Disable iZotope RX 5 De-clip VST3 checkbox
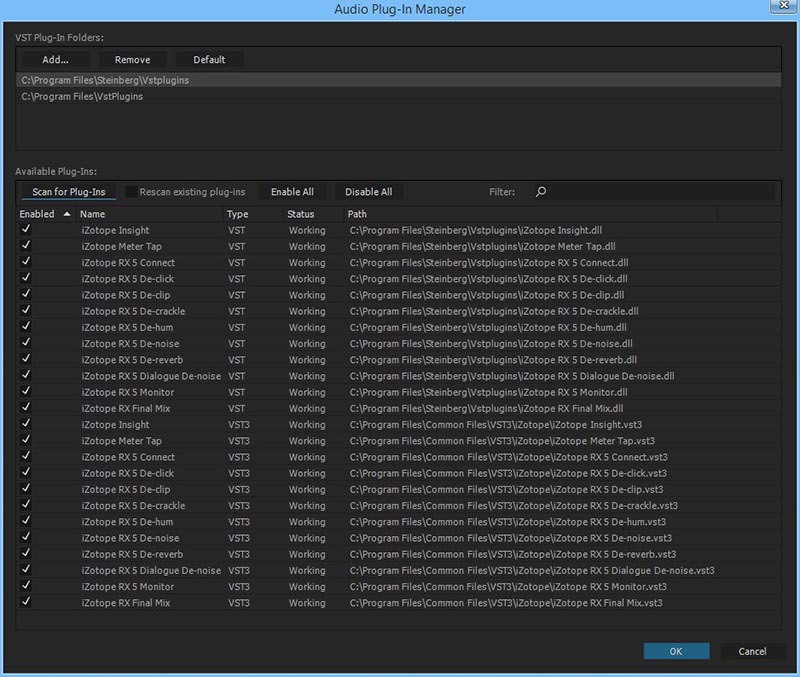Viewport: 800px width, 677px height. [x=26, y=489]
